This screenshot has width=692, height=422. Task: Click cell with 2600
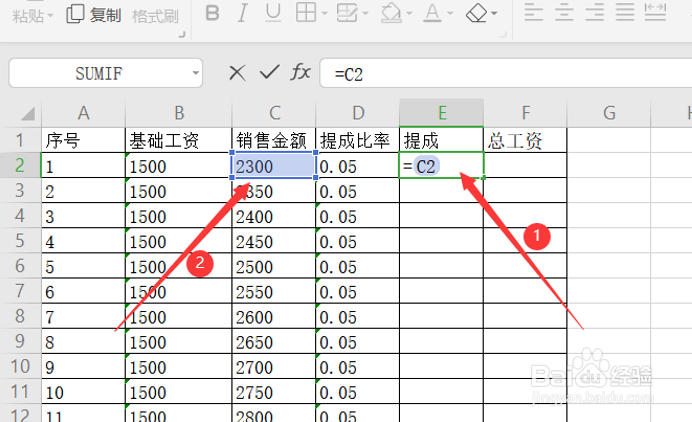[274, 316]
